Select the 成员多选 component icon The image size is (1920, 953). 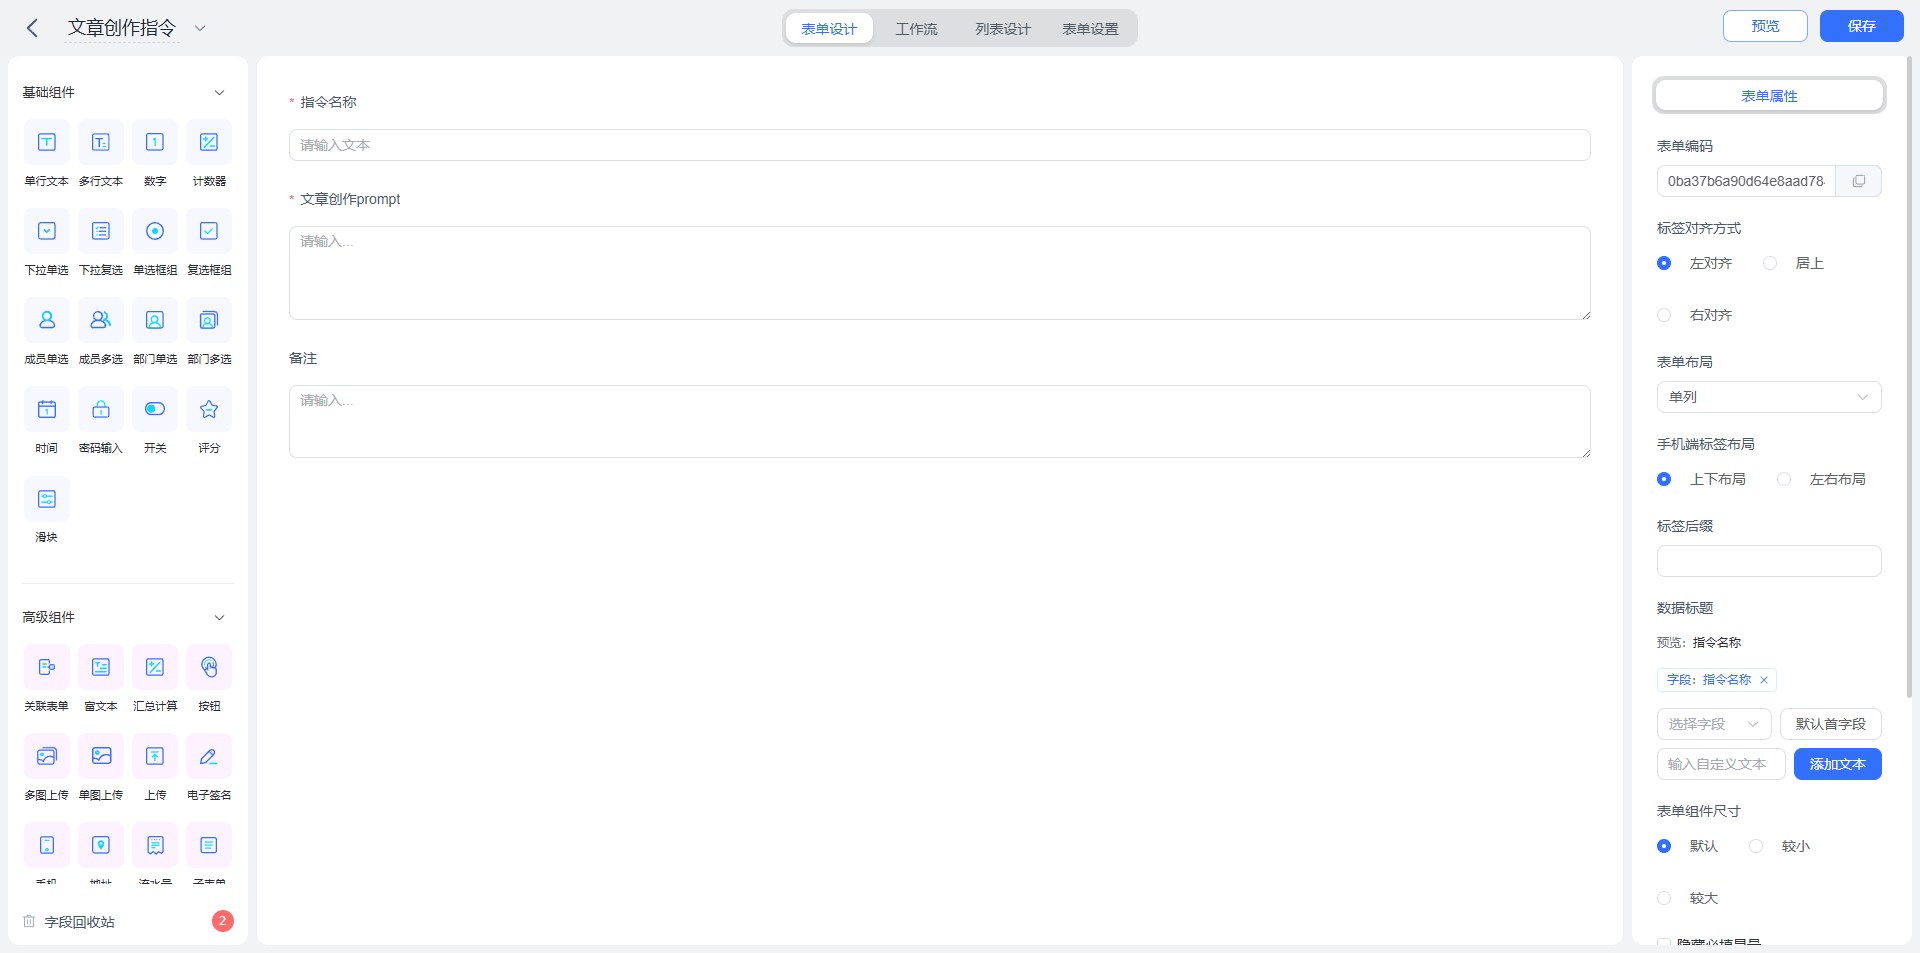pyautogui.click(x=101, y=320)
